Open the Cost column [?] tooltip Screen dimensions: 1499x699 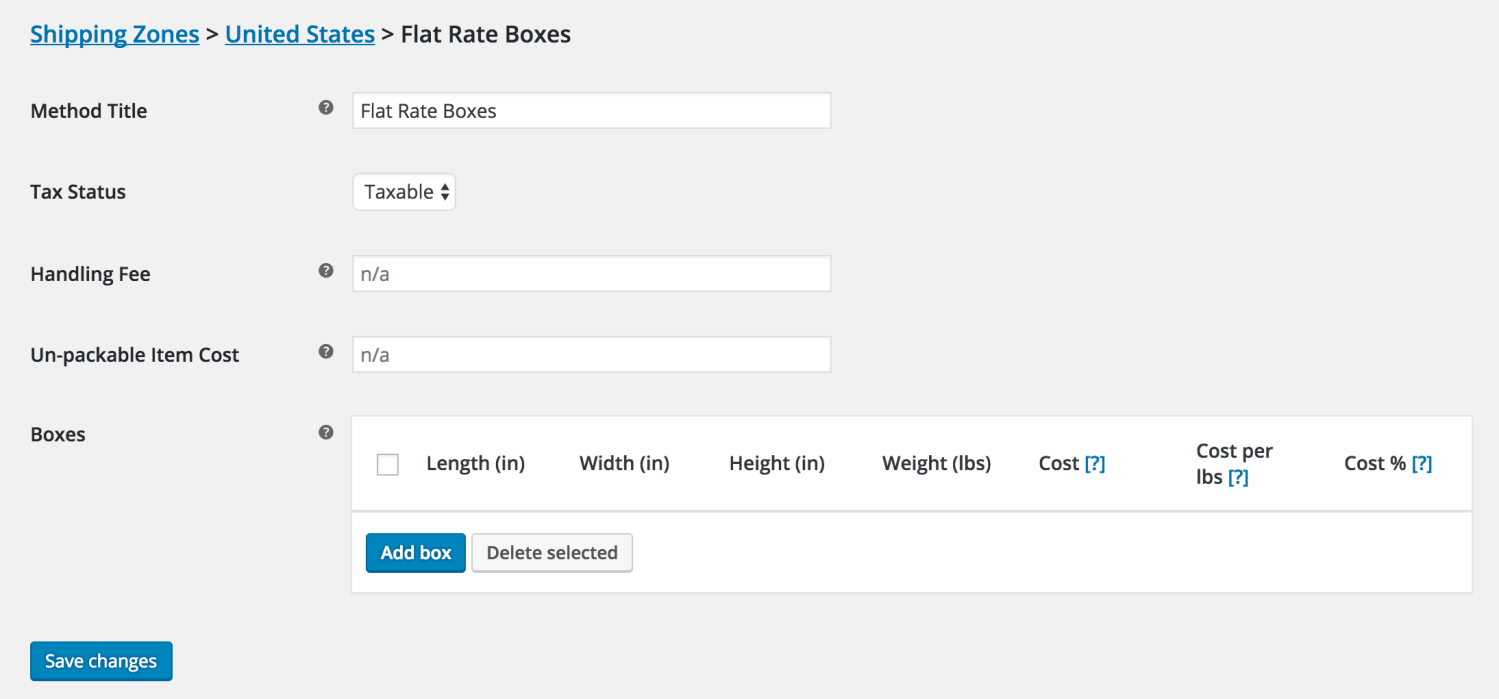tap(1096, 463)
